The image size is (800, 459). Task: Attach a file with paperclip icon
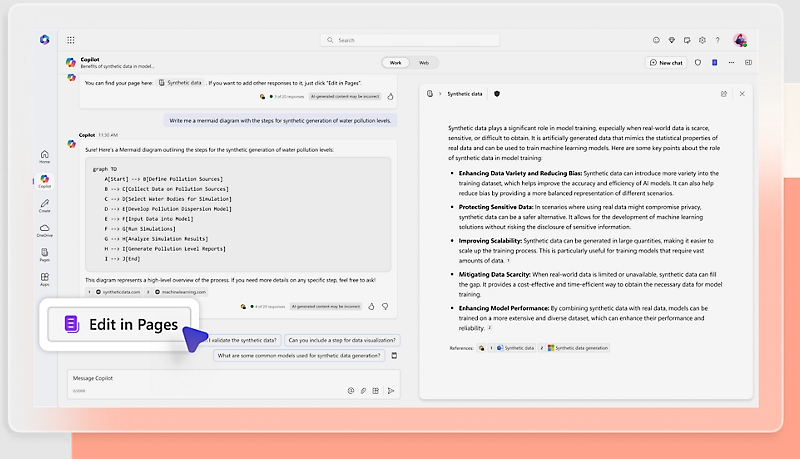coord(363,391)
